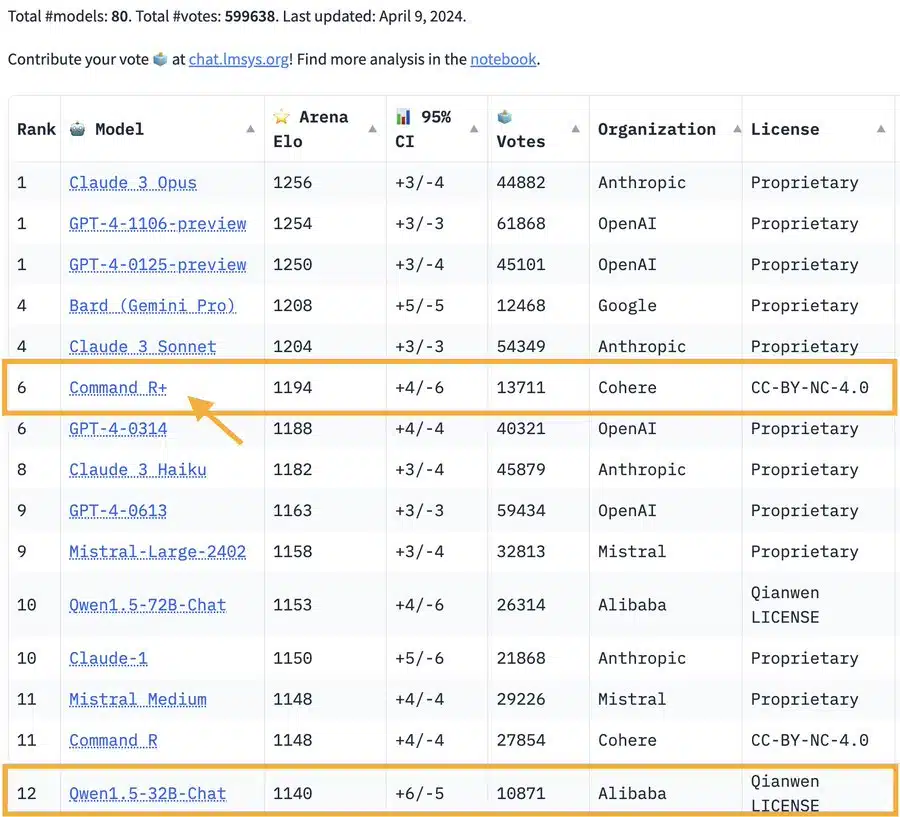Viewport: 900px width, 817px height.
Task: Click the Organization column header
Action: click(x=656, y=129)
